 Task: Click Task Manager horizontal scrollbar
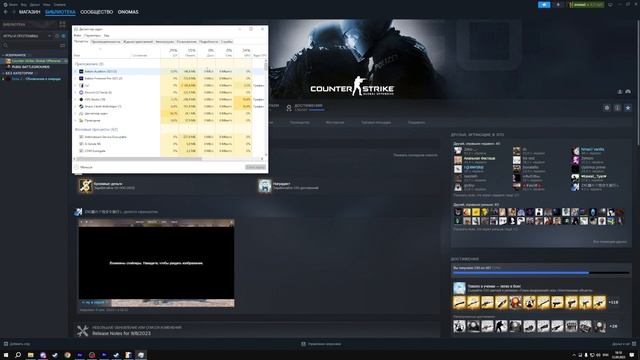[x=139, y=159]
